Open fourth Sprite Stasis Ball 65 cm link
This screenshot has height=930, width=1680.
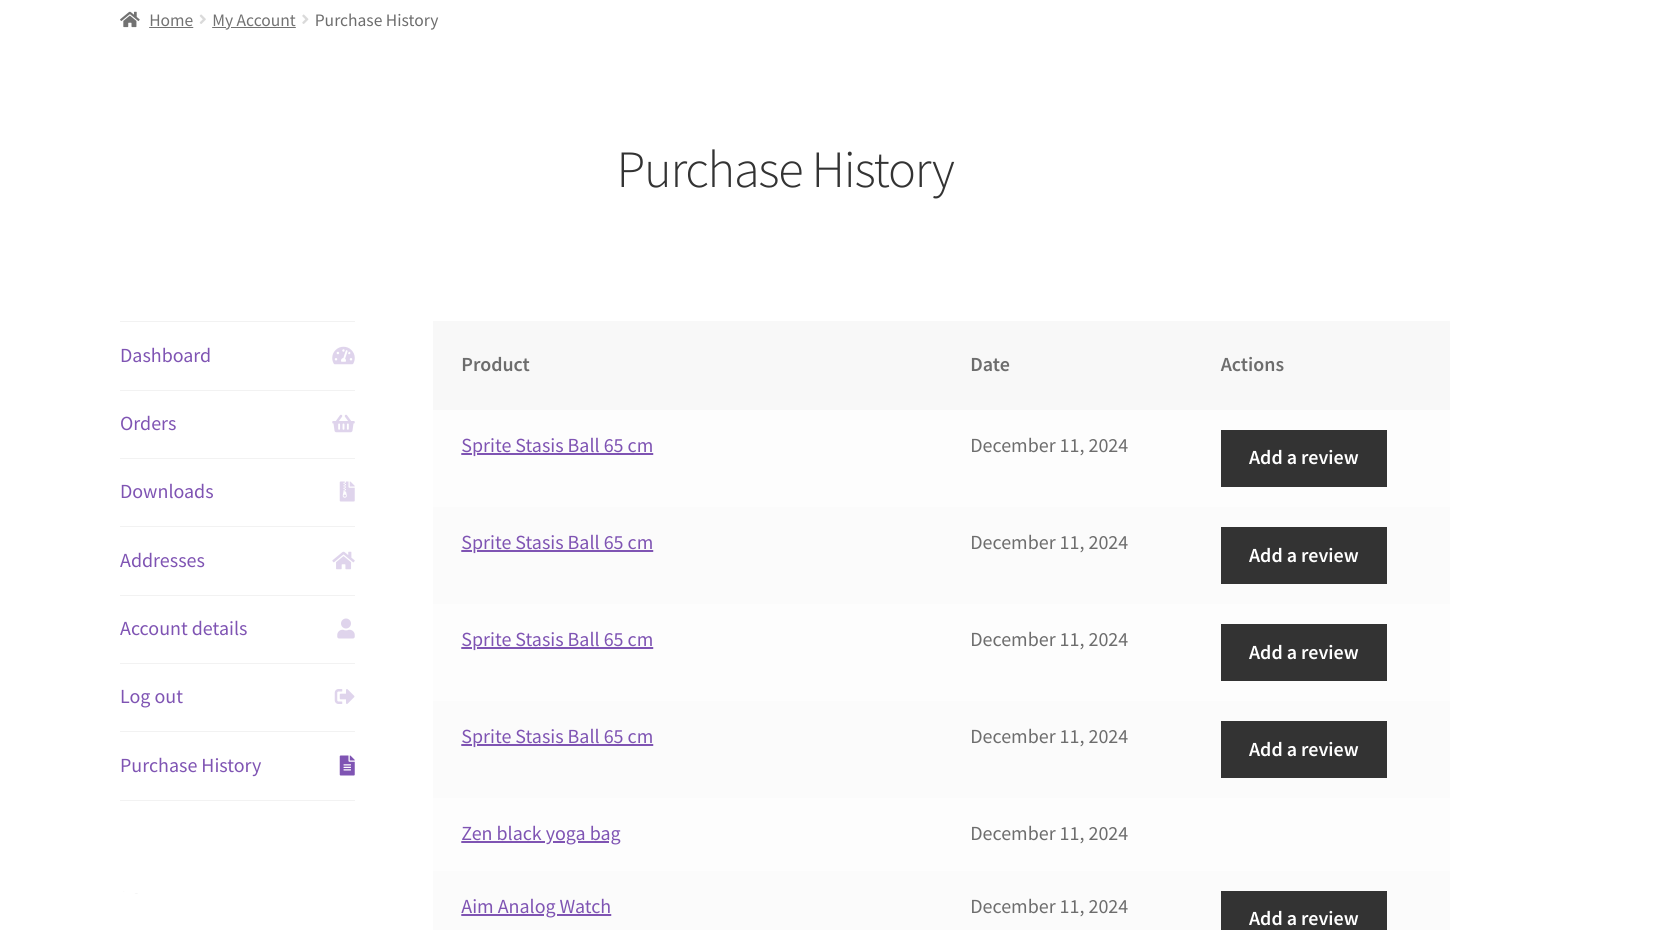click(x=557, y=737)
